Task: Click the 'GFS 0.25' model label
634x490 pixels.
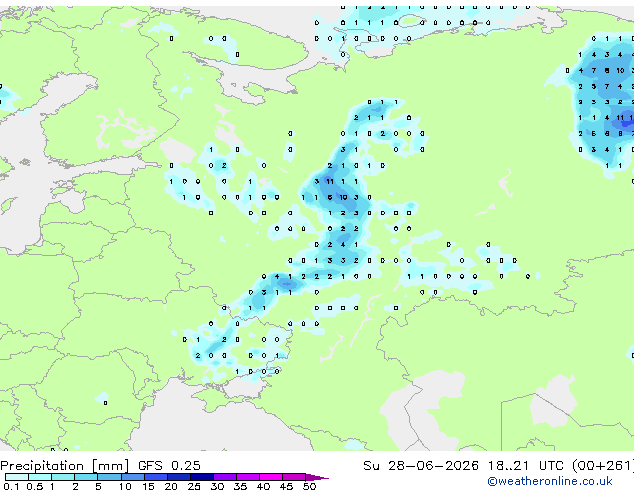Action: [169, 466]
